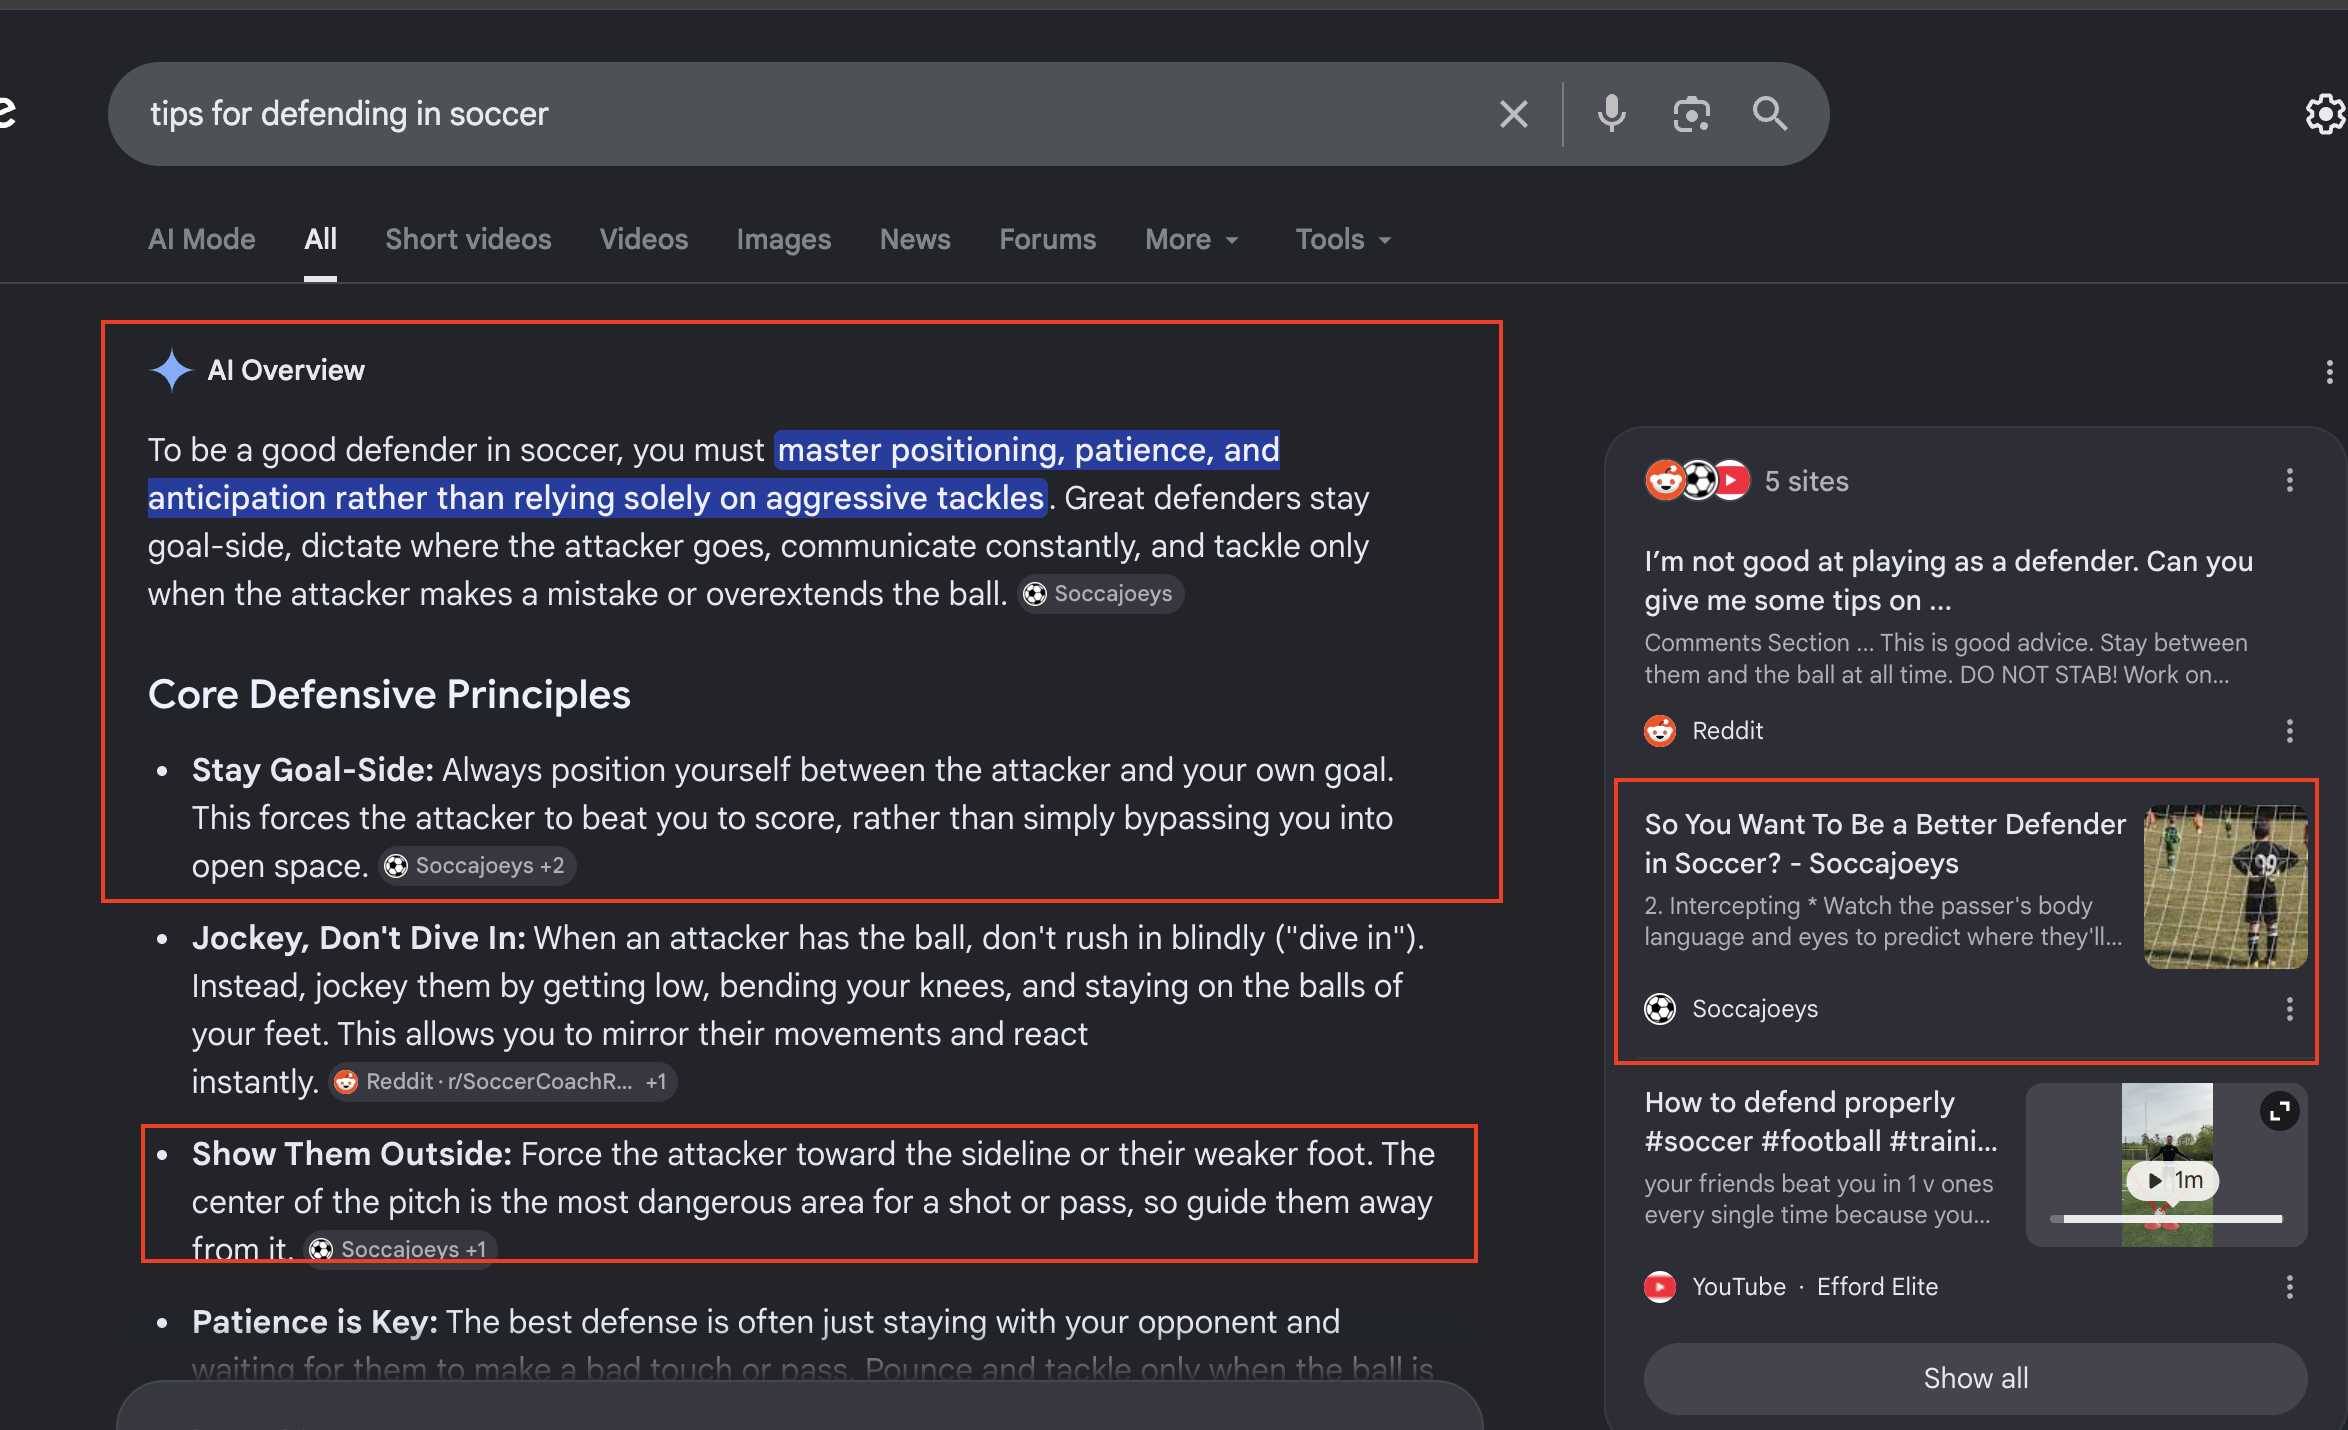Open the How to defend properly video link
The image size is (2348, 1430).
pos(1821,1121)
